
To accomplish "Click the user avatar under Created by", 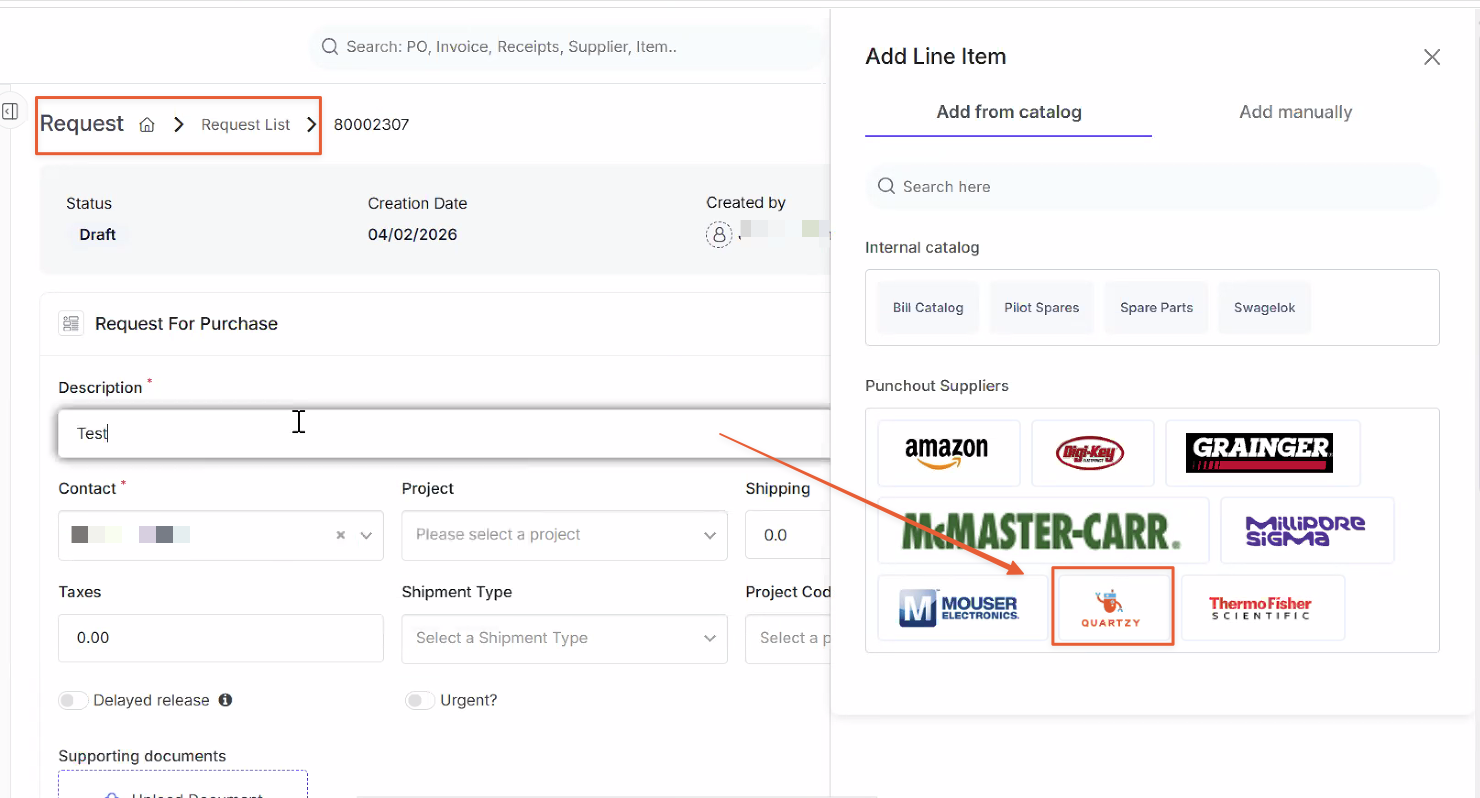I will [719, 235].
